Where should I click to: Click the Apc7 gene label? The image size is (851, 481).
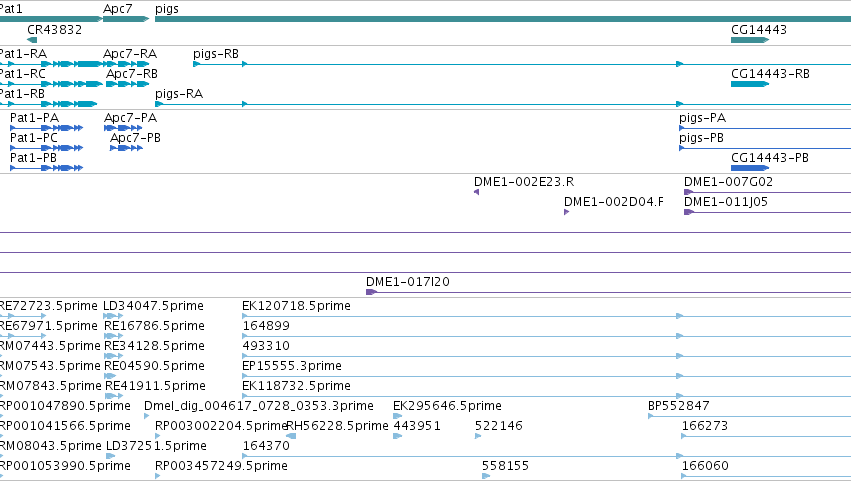(x=118, y=9)
